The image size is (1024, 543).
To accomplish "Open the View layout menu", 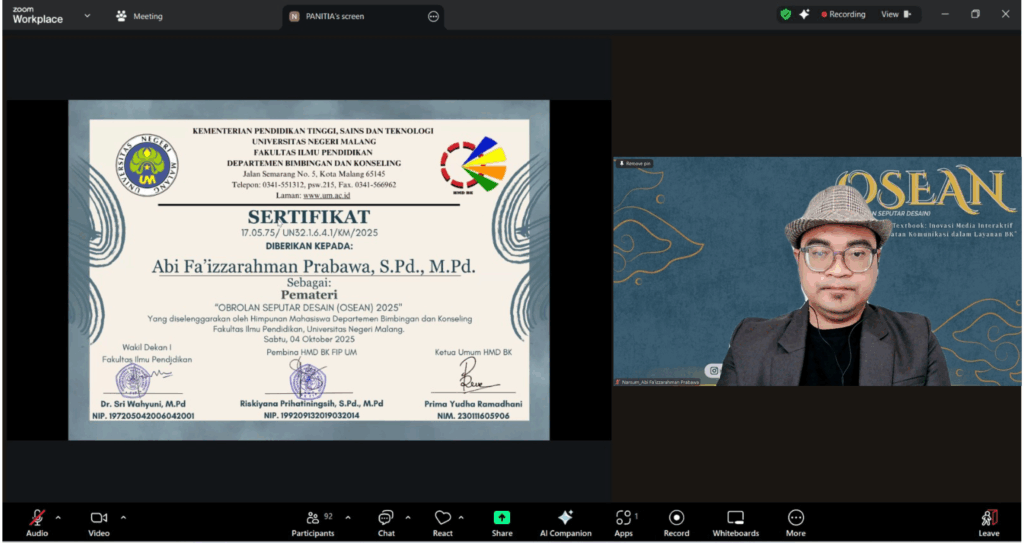I will click(x=894, y=15).
